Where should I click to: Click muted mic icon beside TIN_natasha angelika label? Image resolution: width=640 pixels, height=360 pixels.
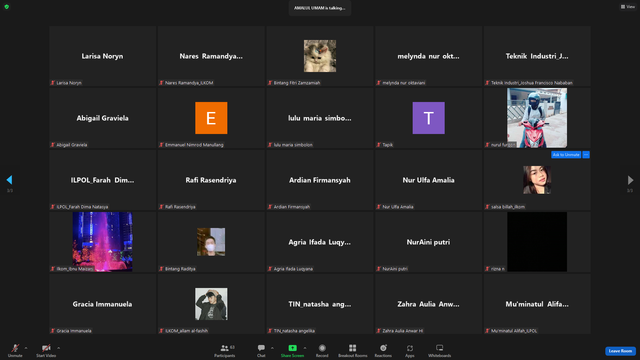coord(270,331)
